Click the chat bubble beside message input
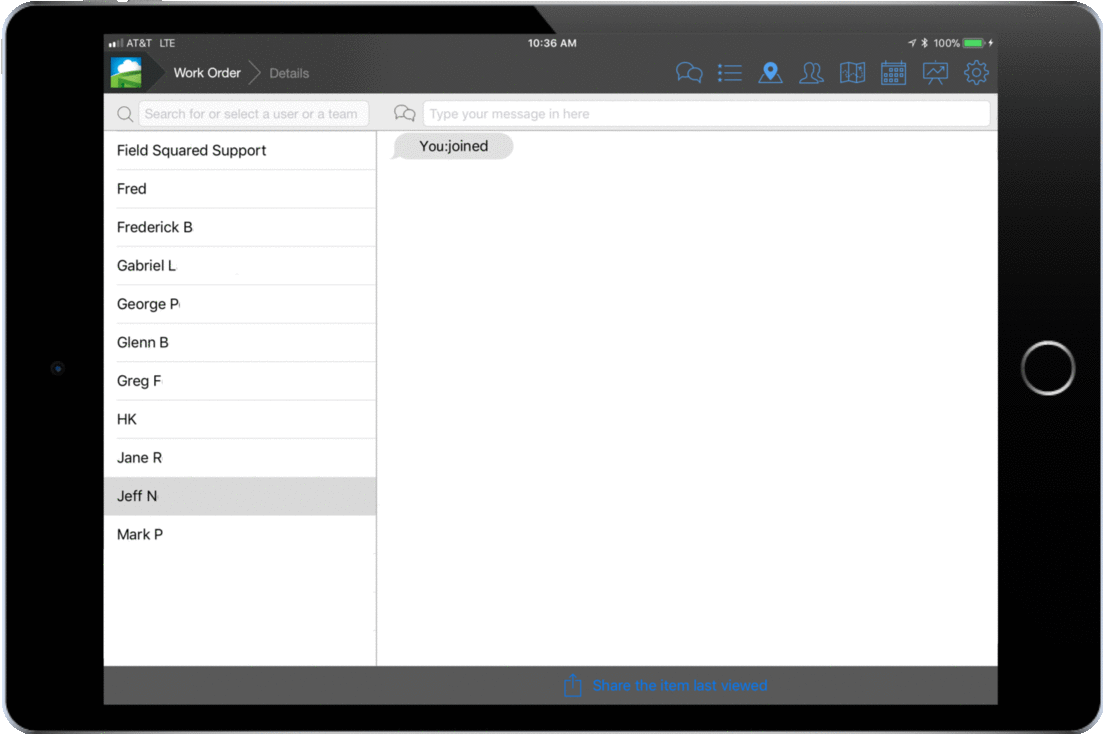The height and width of the screenshot is (734, 1103). (404, 113)
